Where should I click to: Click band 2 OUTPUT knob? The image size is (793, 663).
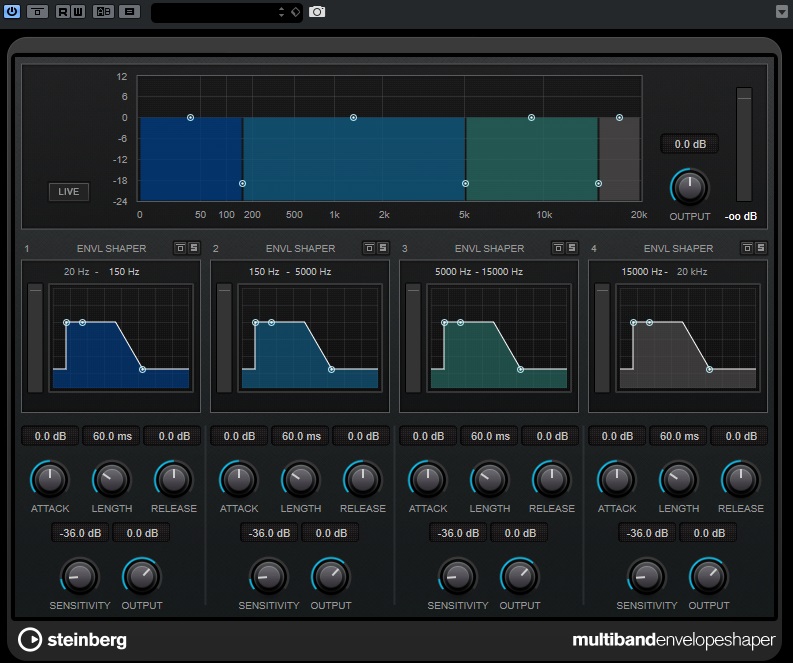point(331,576)
